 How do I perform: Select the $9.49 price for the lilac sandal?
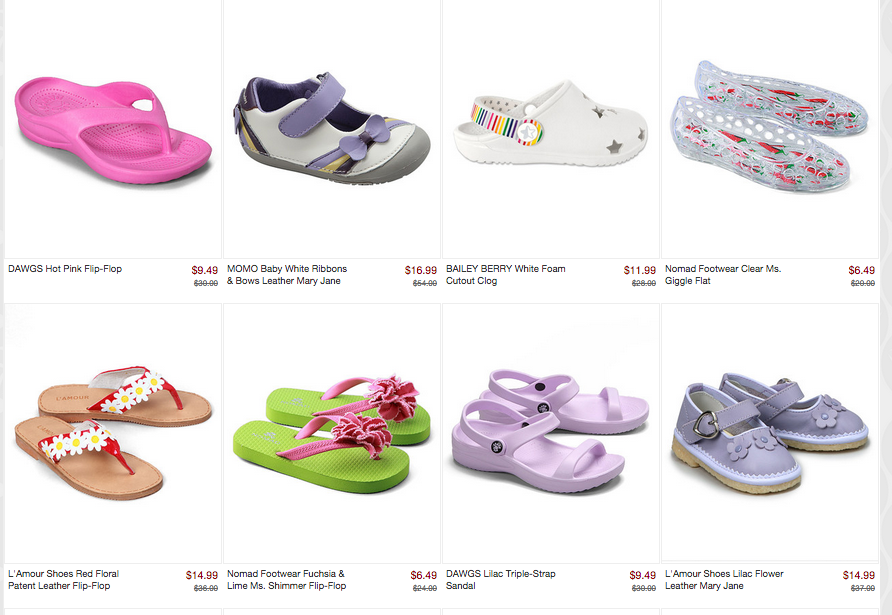click(643, 575)
